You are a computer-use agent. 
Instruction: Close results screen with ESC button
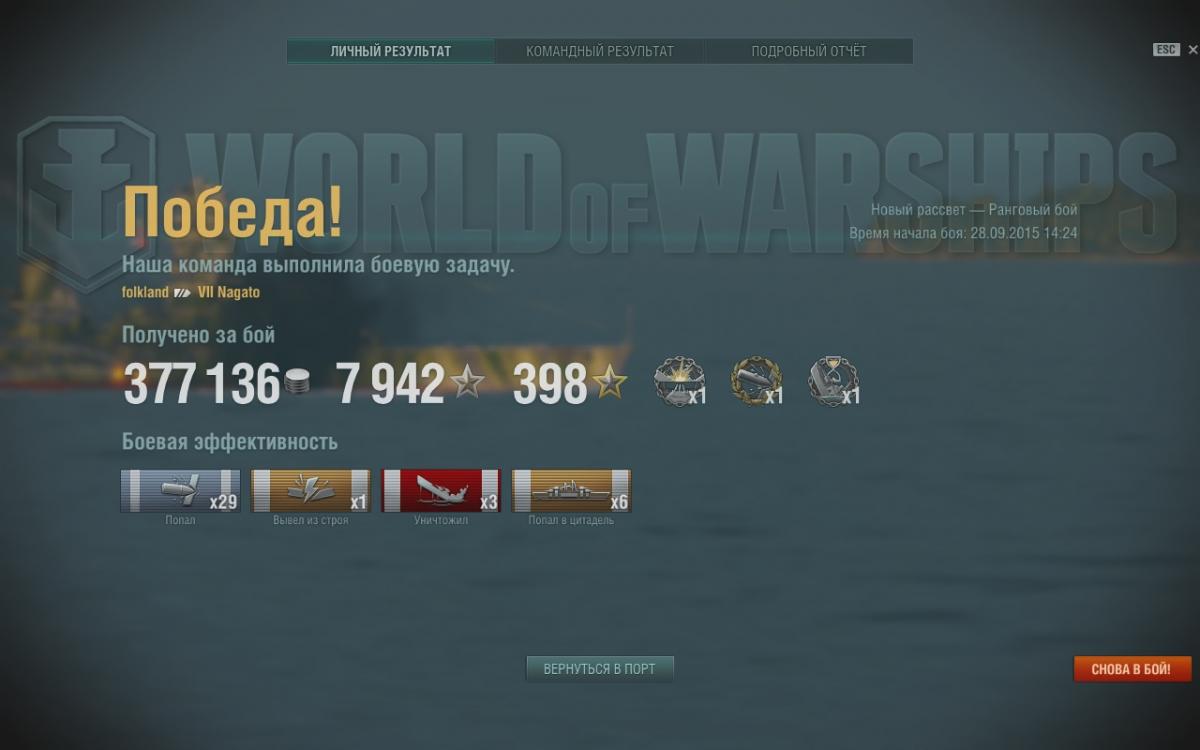pyautogui.click(x=1166, y=50)
